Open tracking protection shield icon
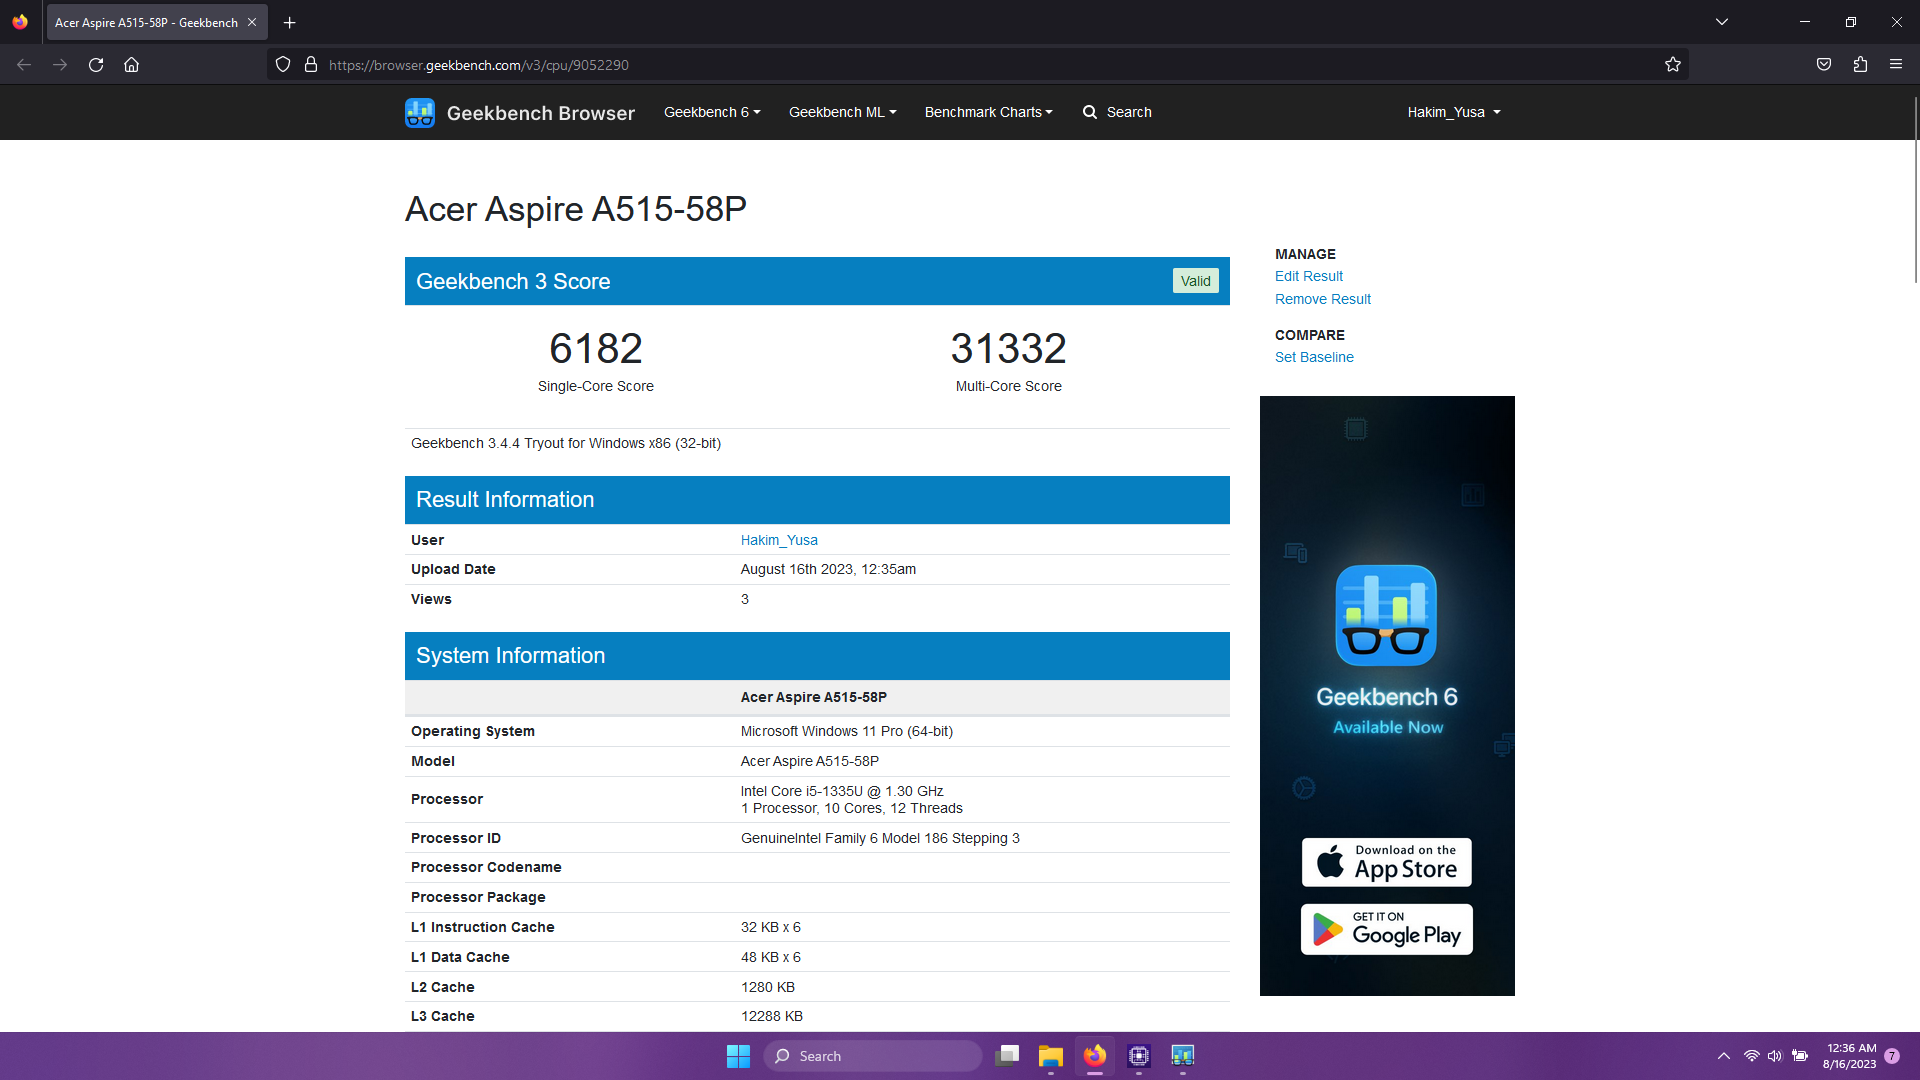The height and width of the screenshot is (1080, 1920). click(x=283, y=65)
